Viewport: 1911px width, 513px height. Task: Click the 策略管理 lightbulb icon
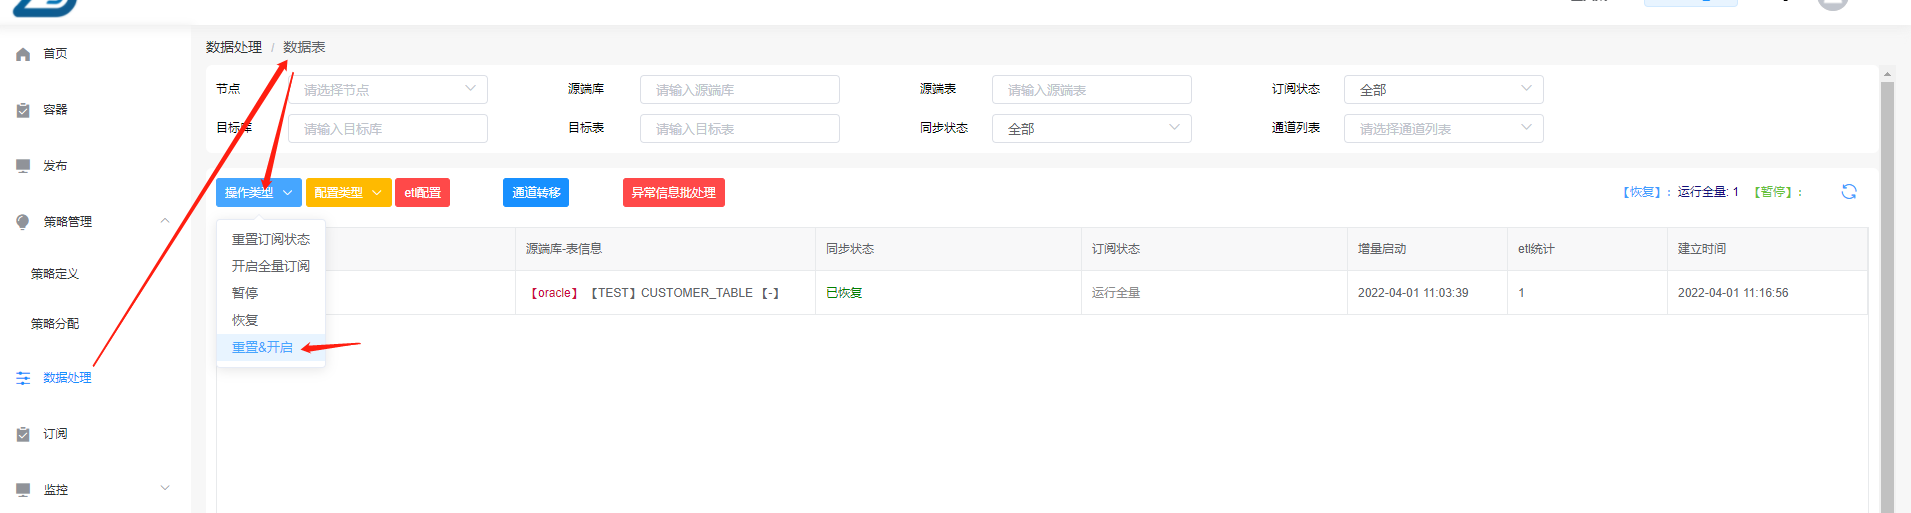23,222
